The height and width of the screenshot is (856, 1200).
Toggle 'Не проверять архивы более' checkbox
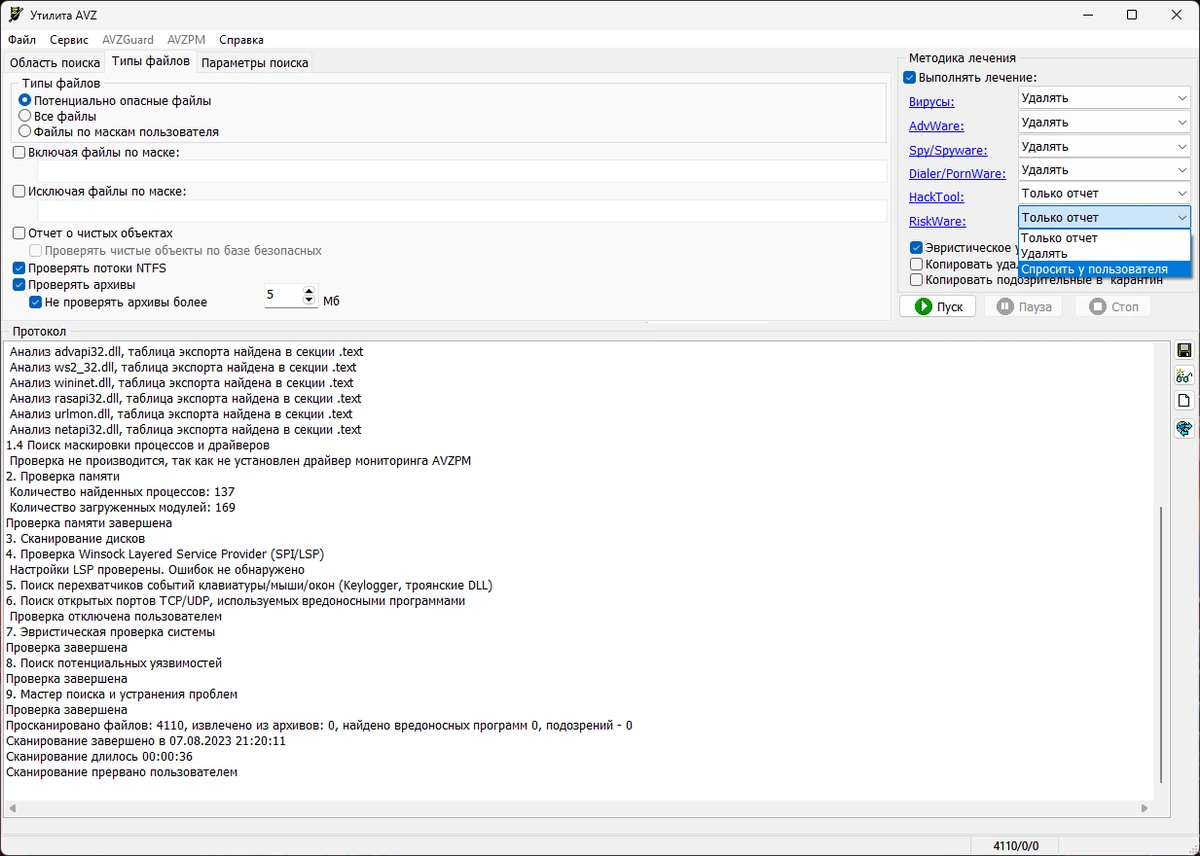36,302
